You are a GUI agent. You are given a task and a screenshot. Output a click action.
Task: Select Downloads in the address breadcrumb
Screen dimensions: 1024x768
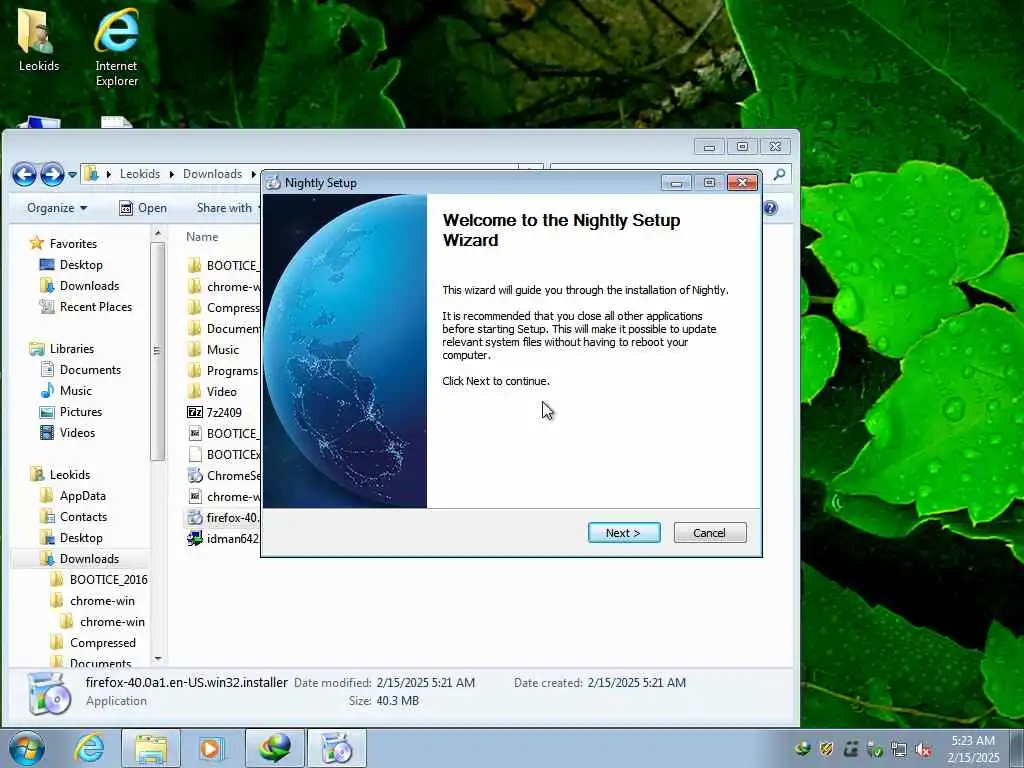(x=212, y=174)
